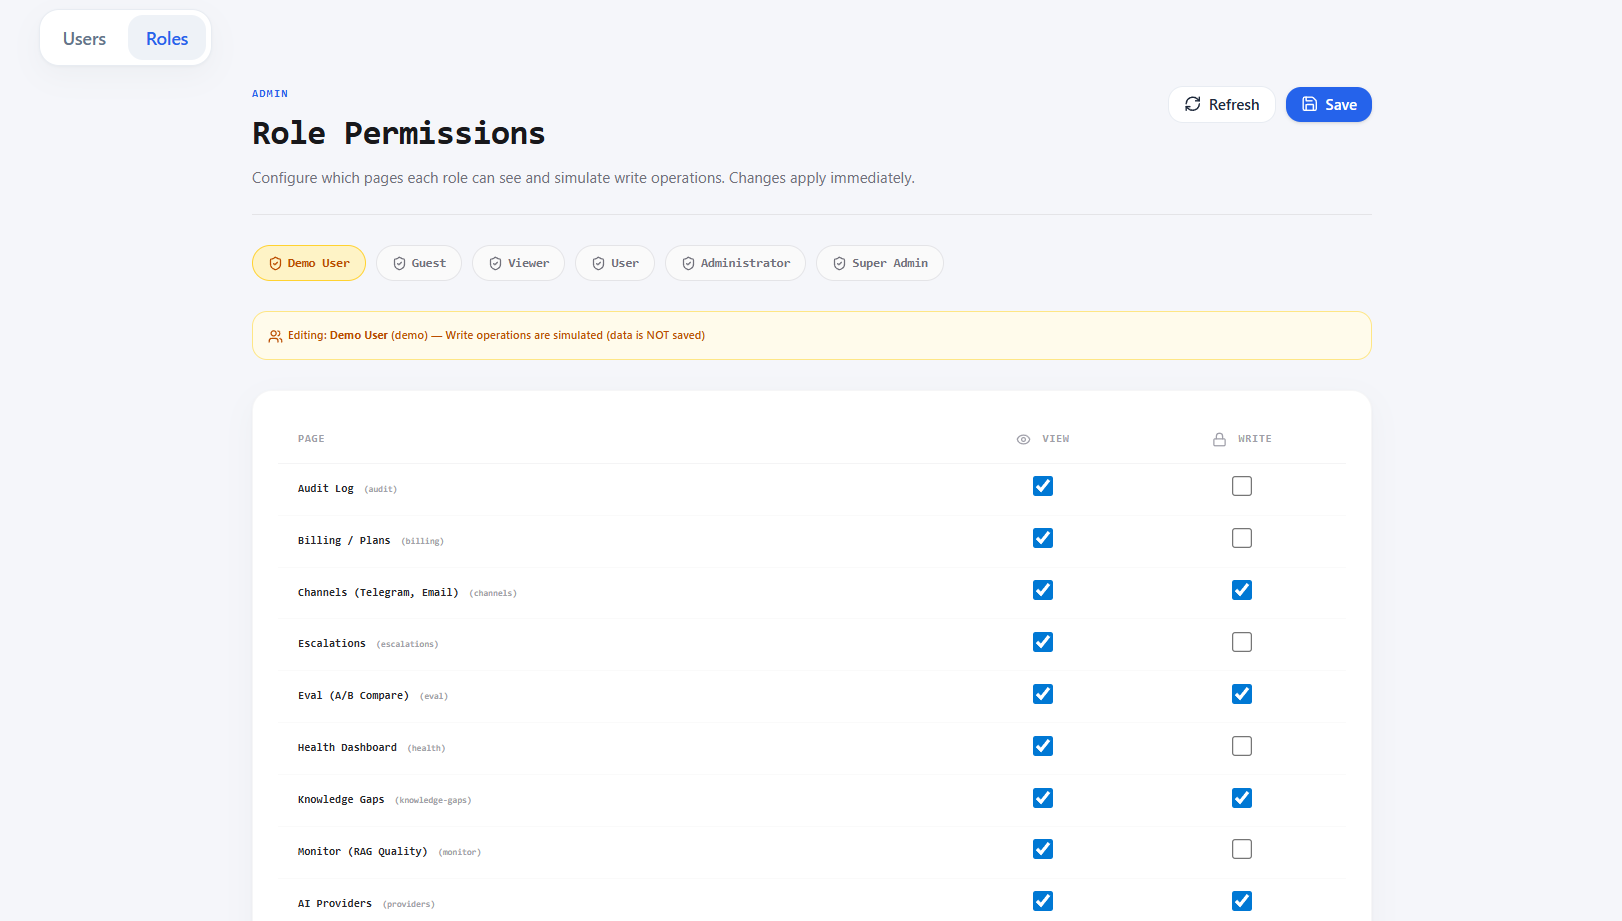Click the Escalations row label

(332, 644)
